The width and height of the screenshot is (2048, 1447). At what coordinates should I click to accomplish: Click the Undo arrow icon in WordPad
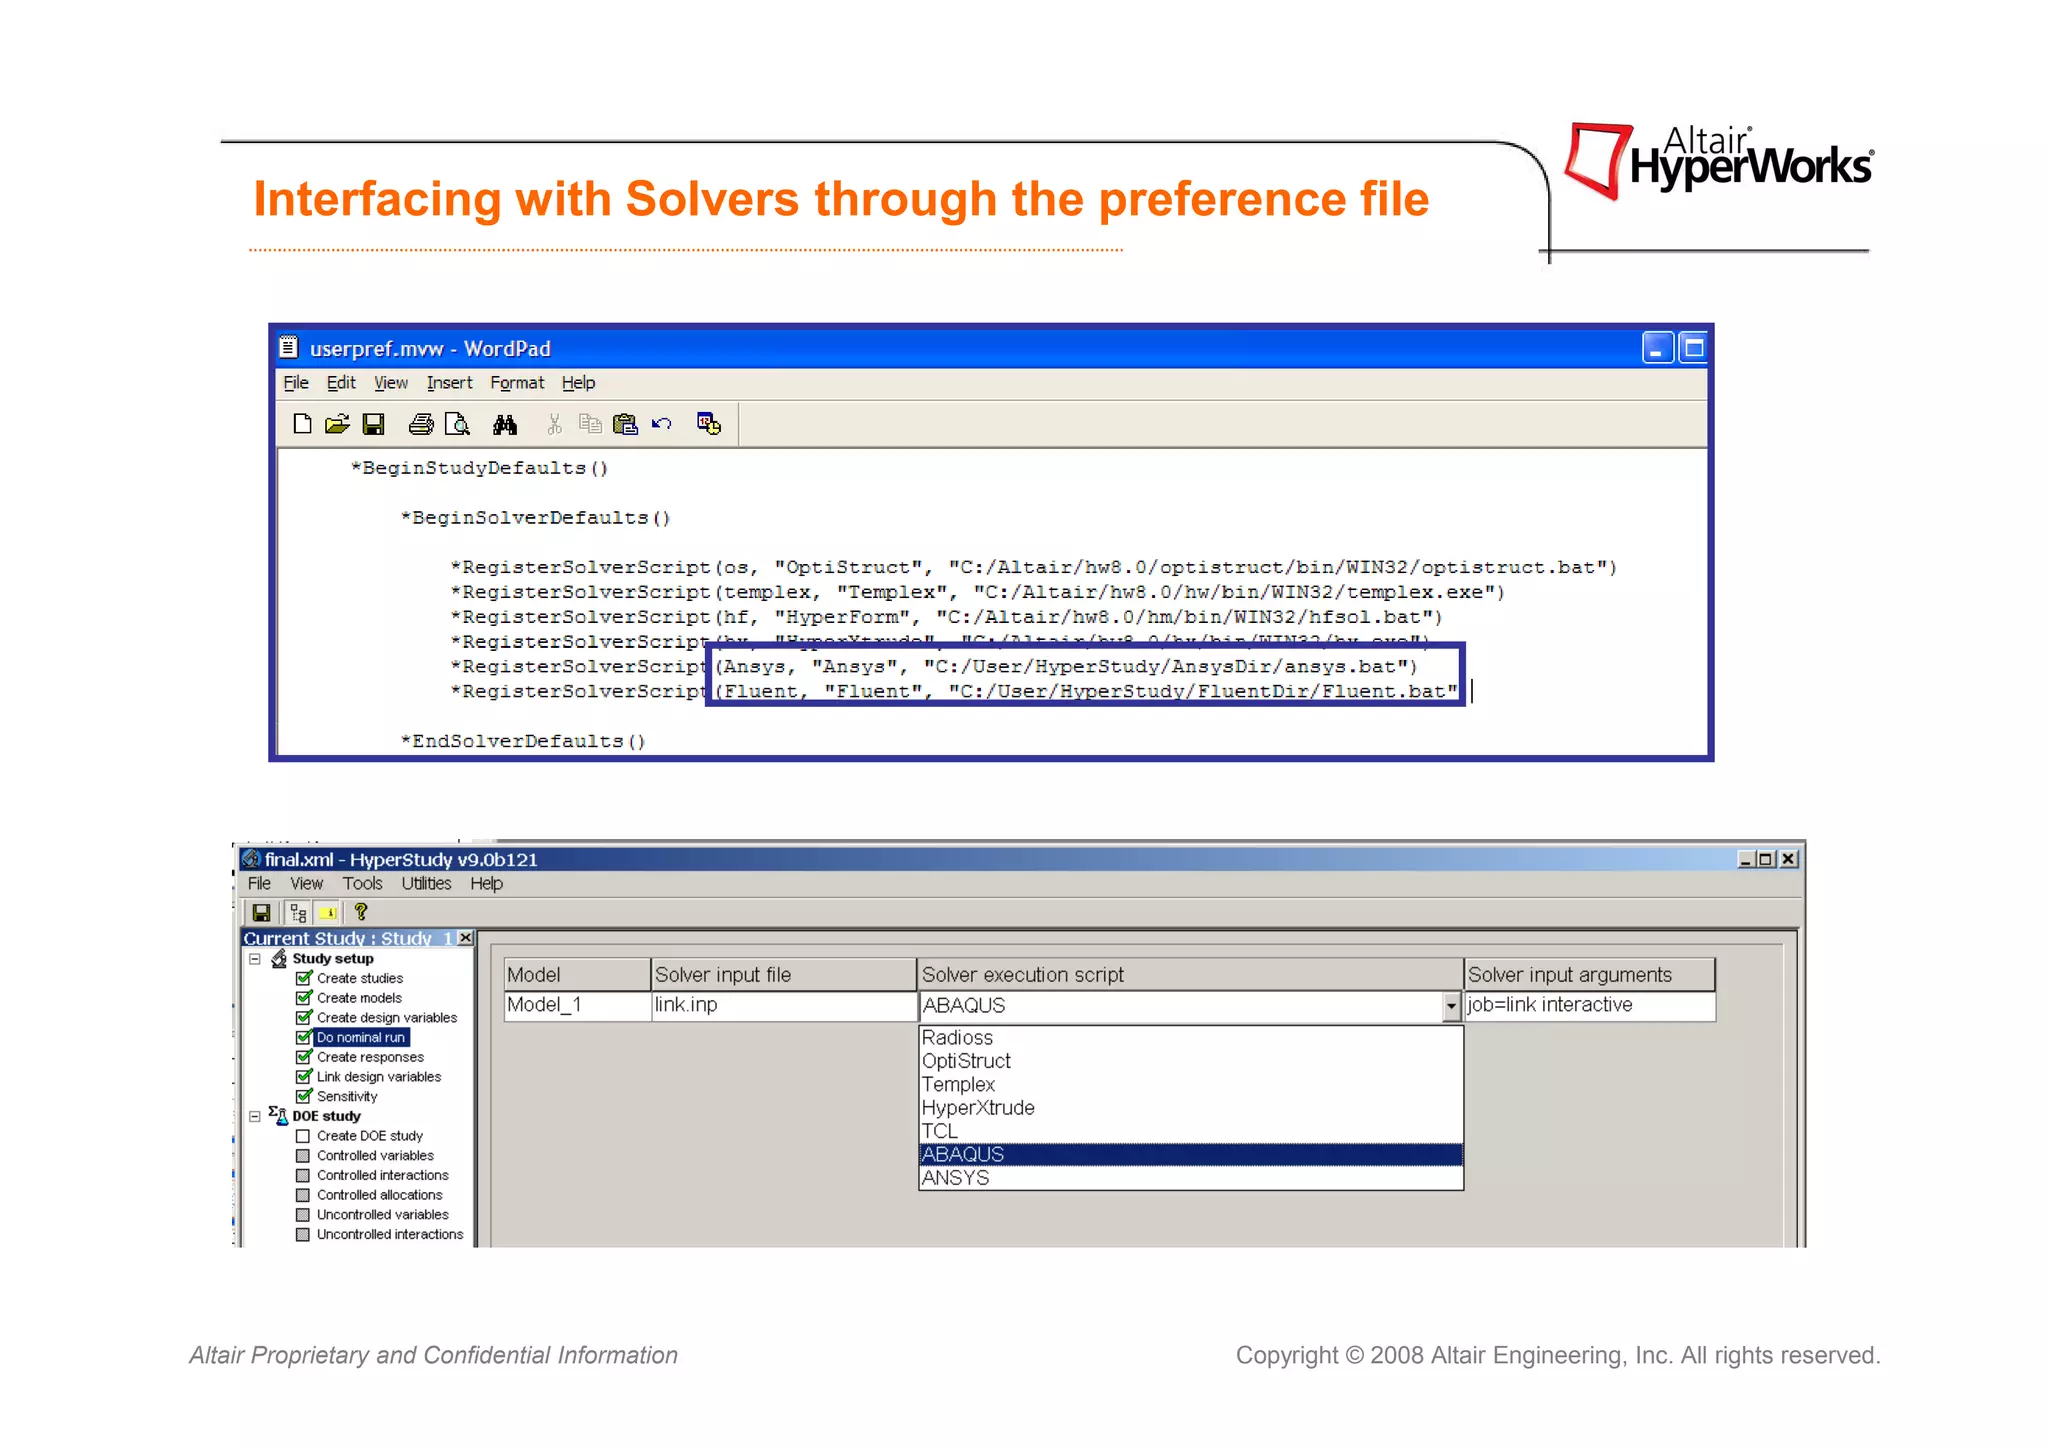[x=661, y=424]
